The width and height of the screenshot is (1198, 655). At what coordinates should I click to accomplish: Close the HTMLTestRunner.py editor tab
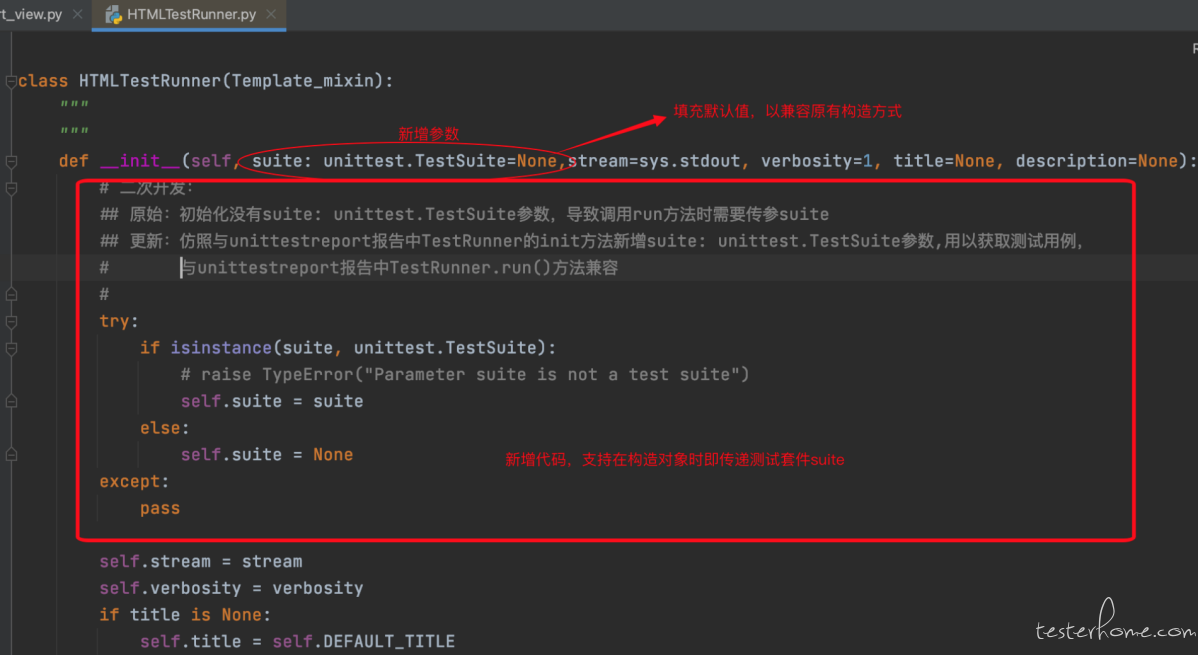pyautogui.click(x=270, y=15)
